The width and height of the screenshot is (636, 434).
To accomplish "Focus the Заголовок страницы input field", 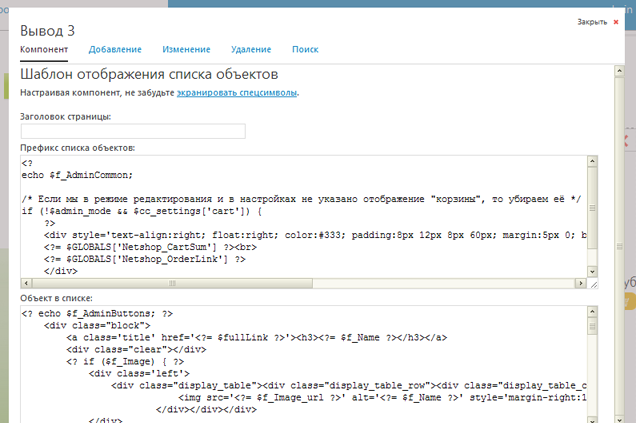I will 133,131.
